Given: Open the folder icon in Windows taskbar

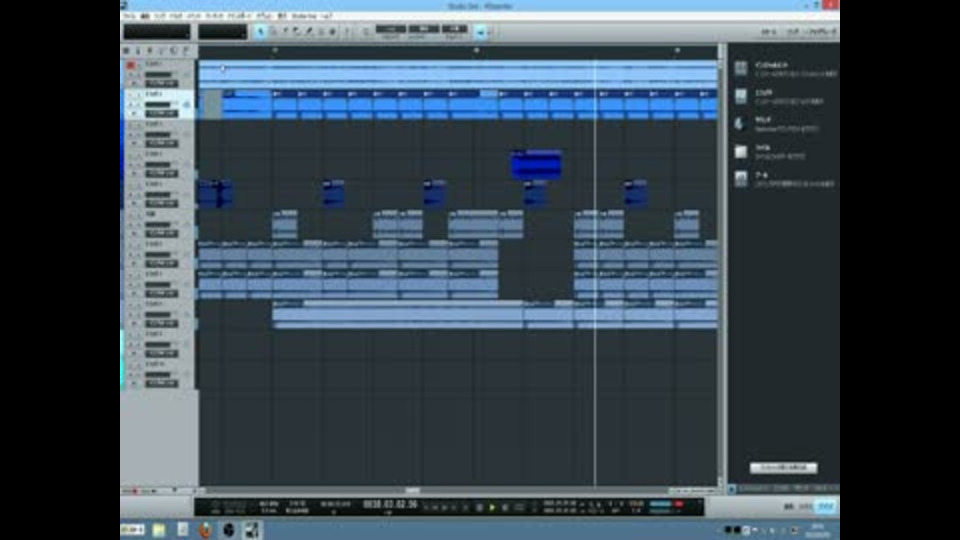Looking at the screenshot, I should tap(159, 530).
